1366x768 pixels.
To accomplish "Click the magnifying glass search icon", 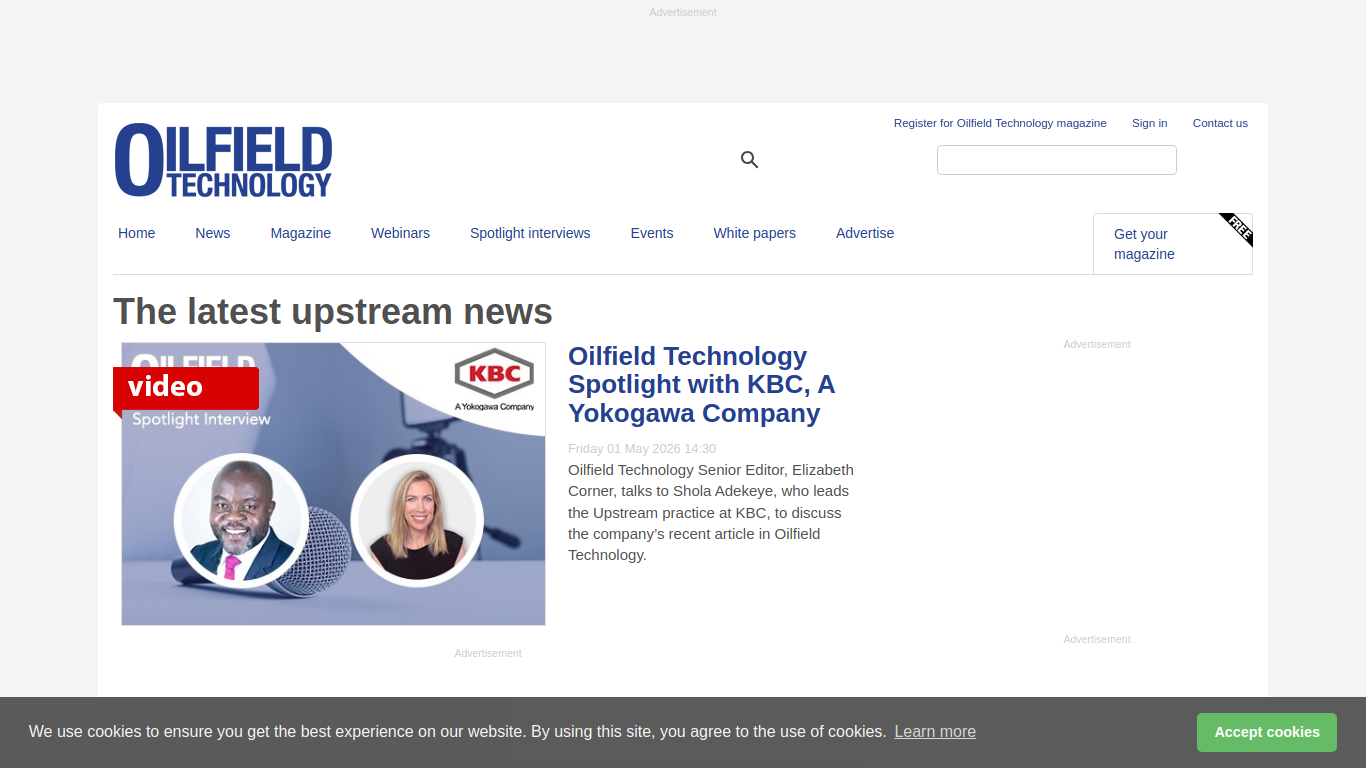I will [749, 160].
